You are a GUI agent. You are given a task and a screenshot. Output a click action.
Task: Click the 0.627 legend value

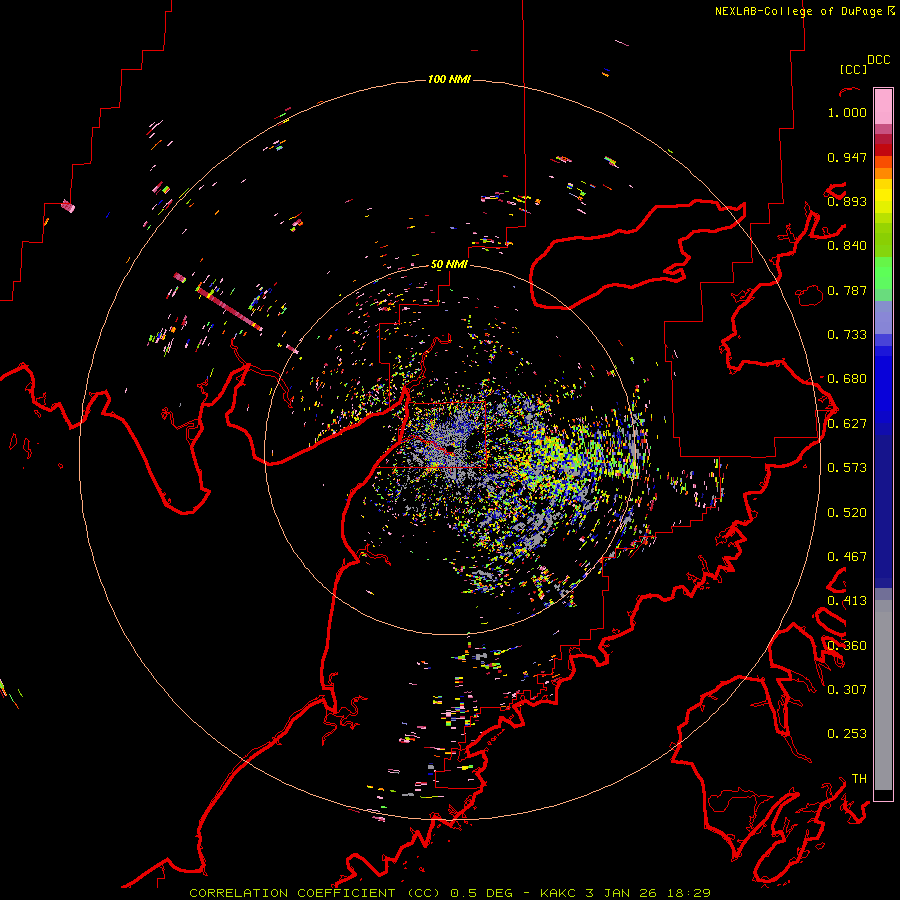pos(847,424)
